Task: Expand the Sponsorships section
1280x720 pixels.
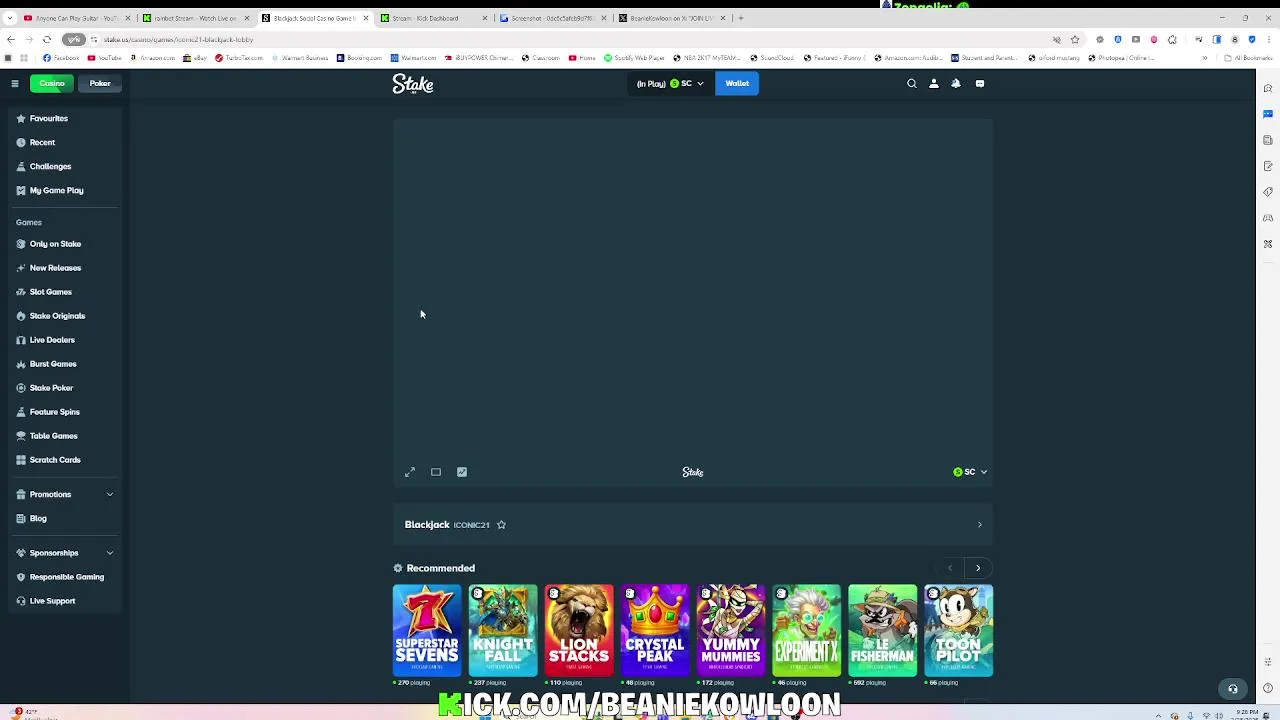Action: (66, 553)
